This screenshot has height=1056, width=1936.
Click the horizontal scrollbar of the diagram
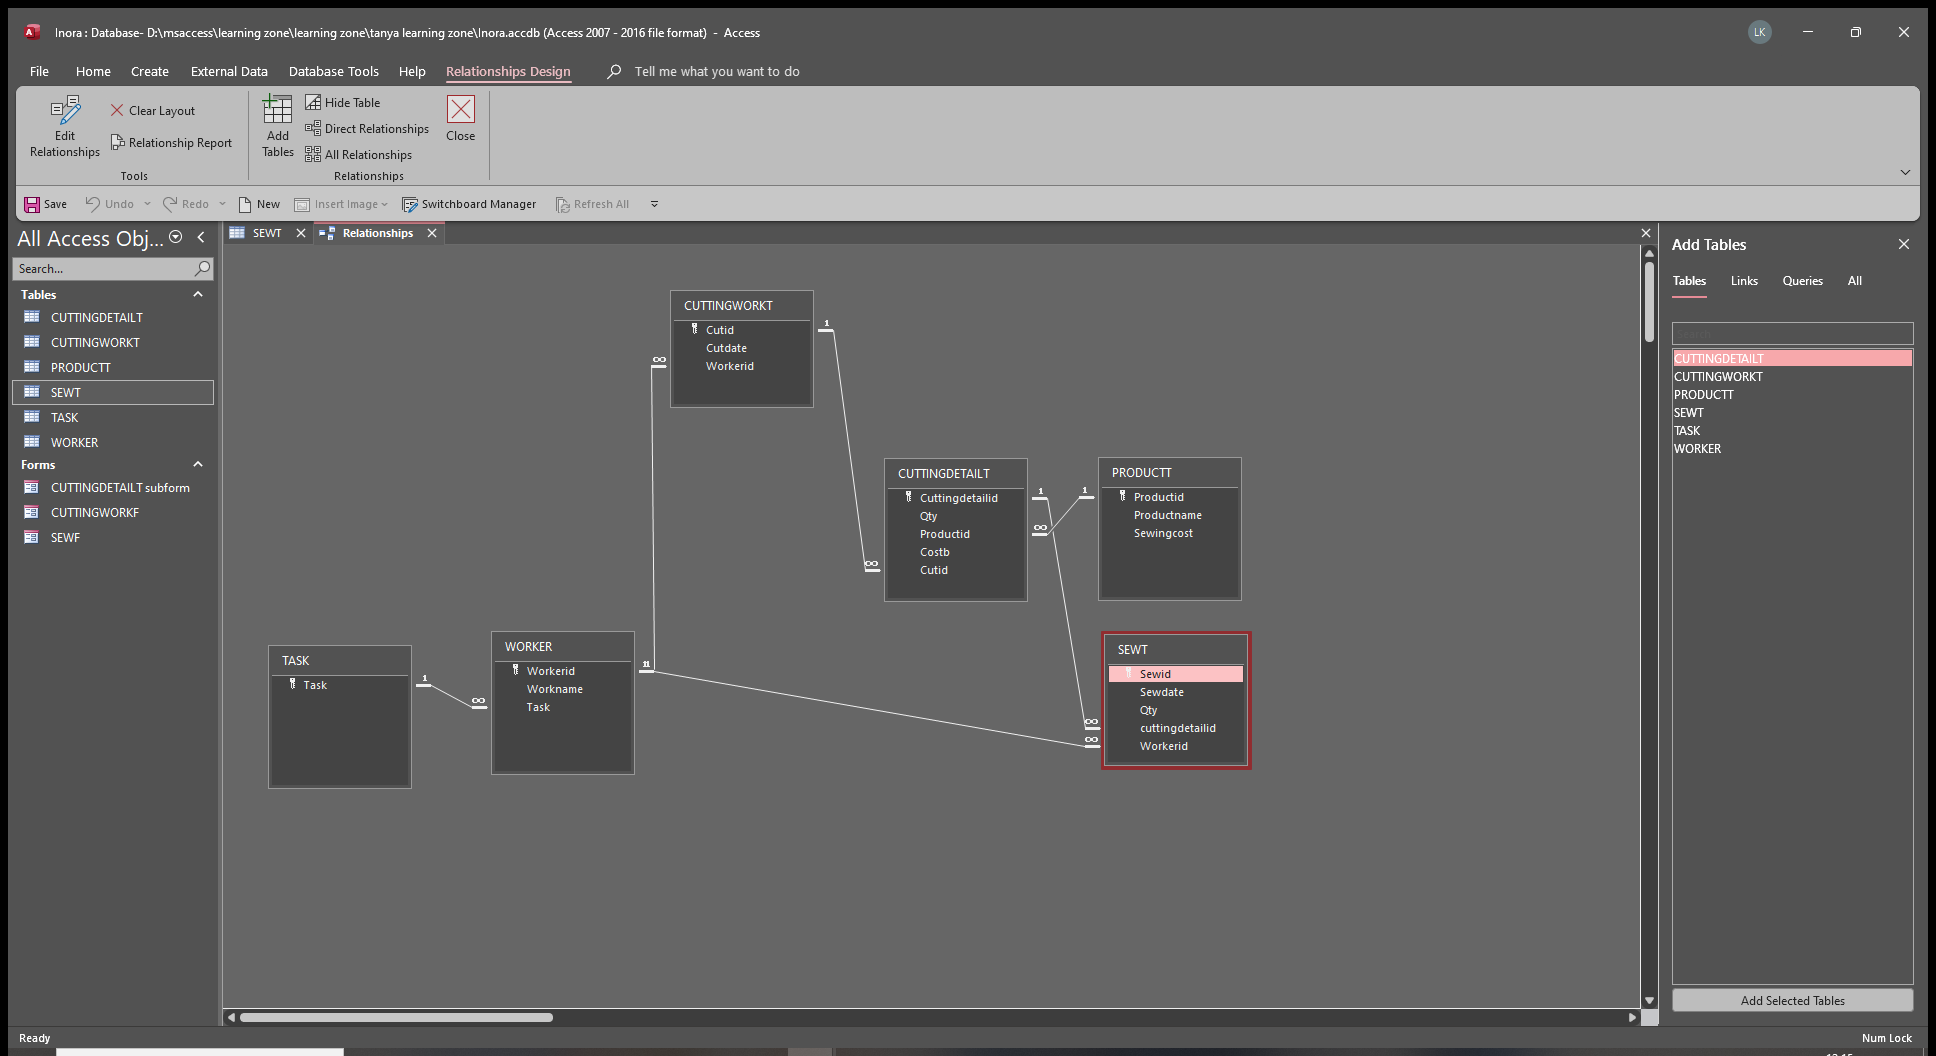396,1018
